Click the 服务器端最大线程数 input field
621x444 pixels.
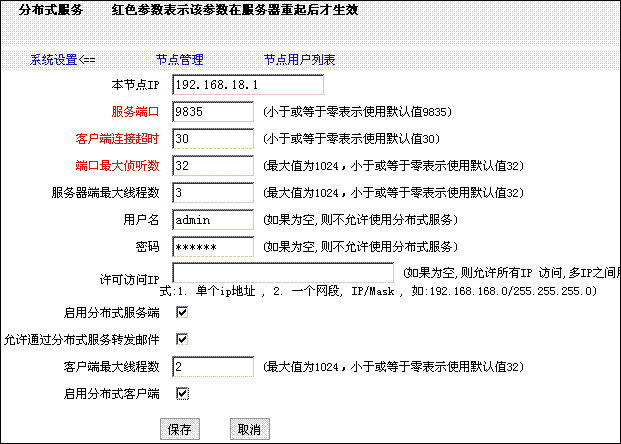point(213,192)
